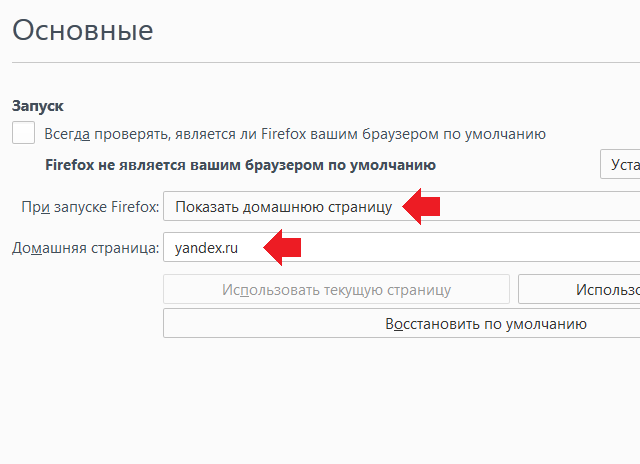The image size is (640, 464).
Task: Click the empty part of the startup dropdown box
Action: [x=540, y=207]
